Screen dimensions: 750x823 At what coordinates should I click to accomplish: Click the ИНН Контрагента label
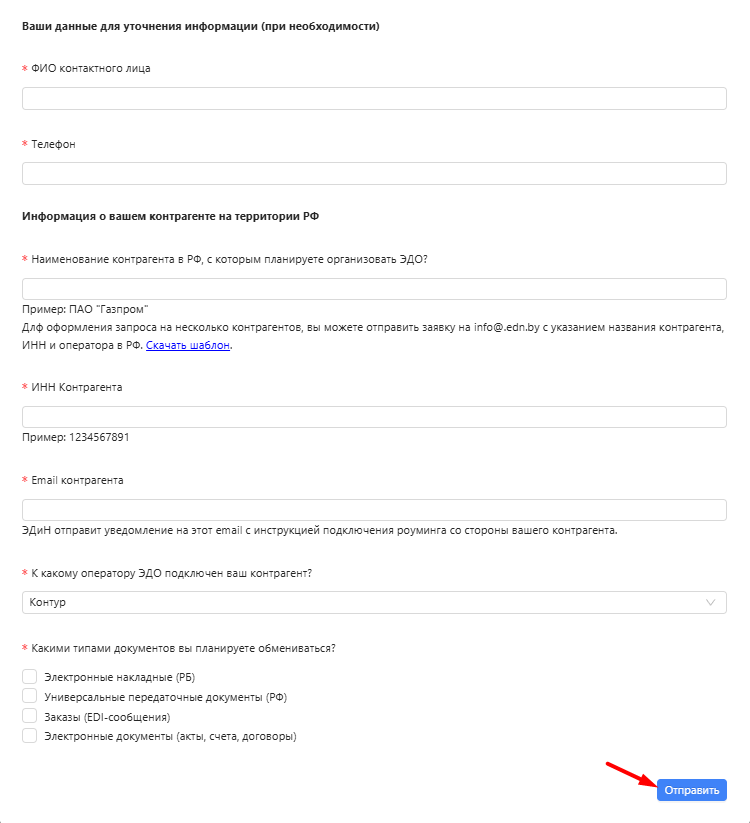(x=77, y=387)
